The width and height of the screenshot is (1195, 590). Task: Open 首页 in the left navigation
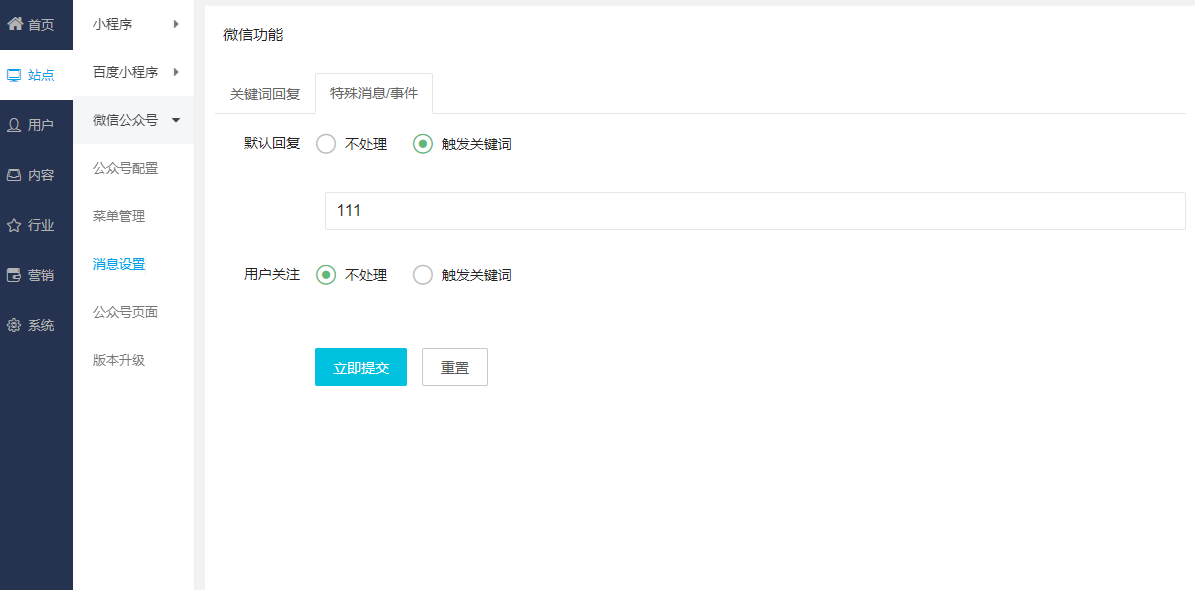tap(41, 24)
